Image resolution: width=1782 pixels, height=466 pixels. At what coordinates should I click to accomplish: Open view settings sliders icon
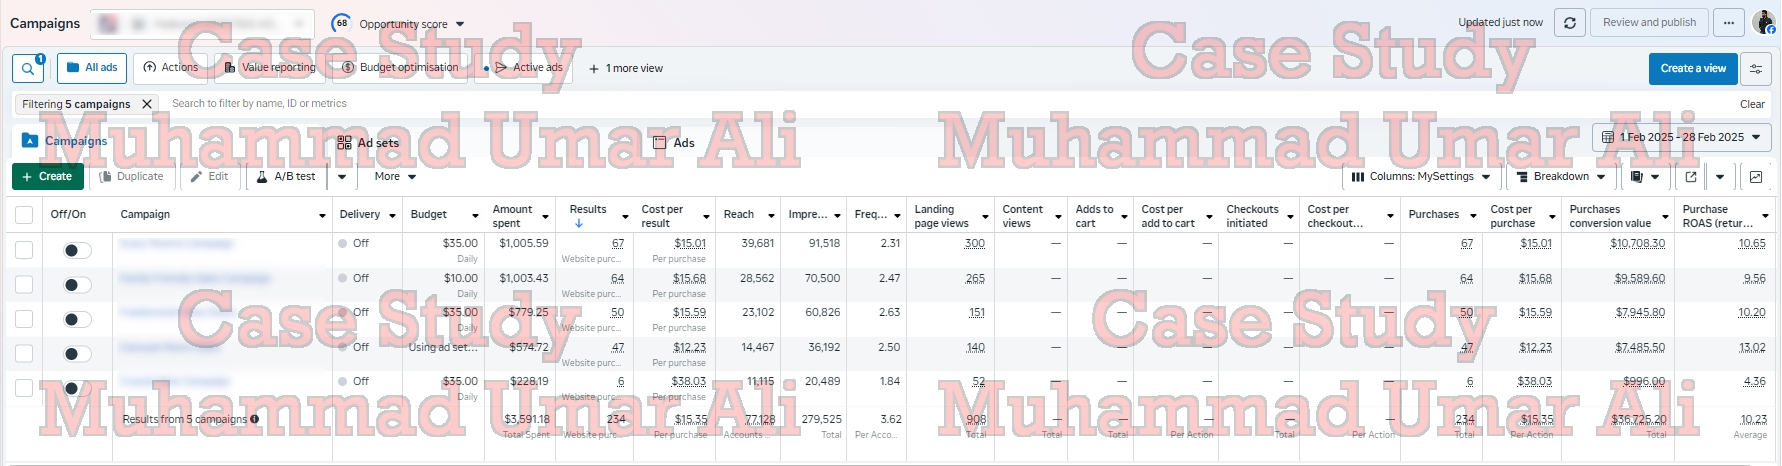[1755, 69]
